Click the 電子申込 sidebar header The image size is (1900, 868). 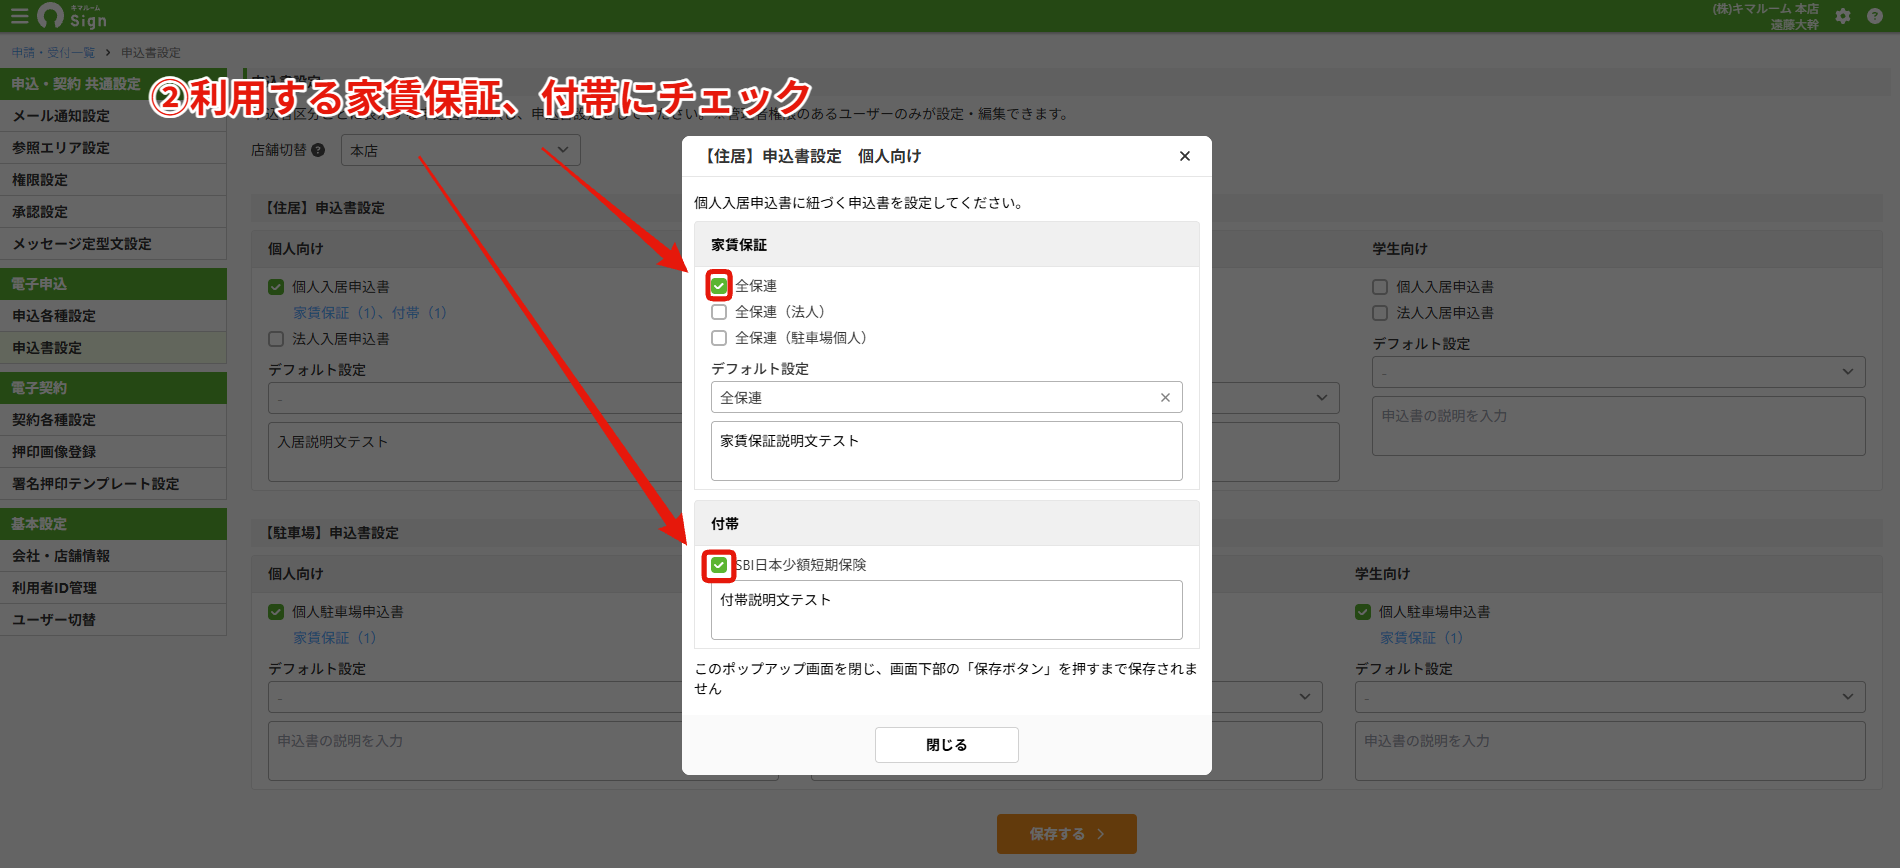coord(113,284)
